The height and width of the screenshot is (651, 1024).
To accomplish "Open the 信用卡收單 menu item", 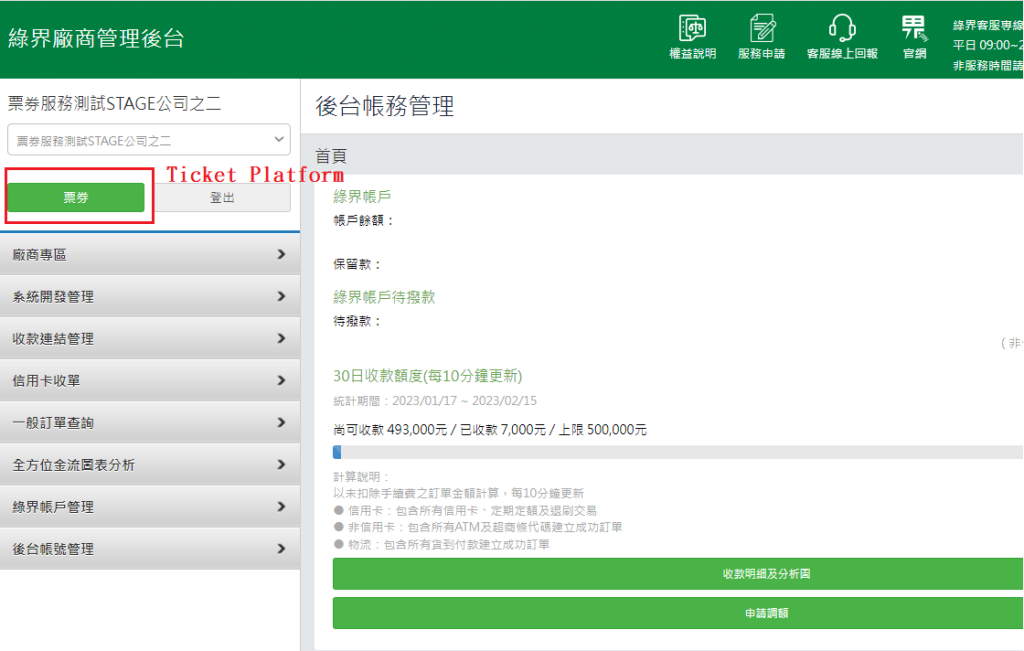I will coord(149,381).
